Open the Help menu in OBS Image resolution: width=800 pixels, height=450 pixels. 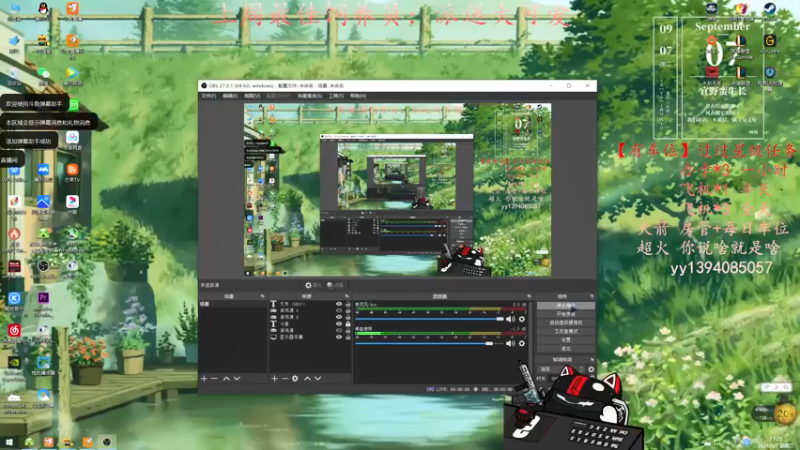(x=358, y=96)
